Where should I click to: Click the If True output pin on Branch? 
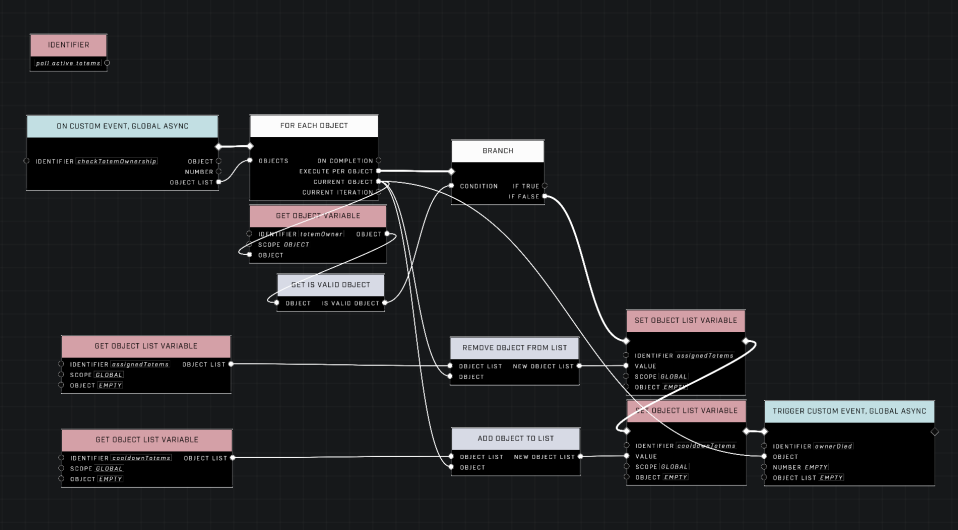[544, 186]
